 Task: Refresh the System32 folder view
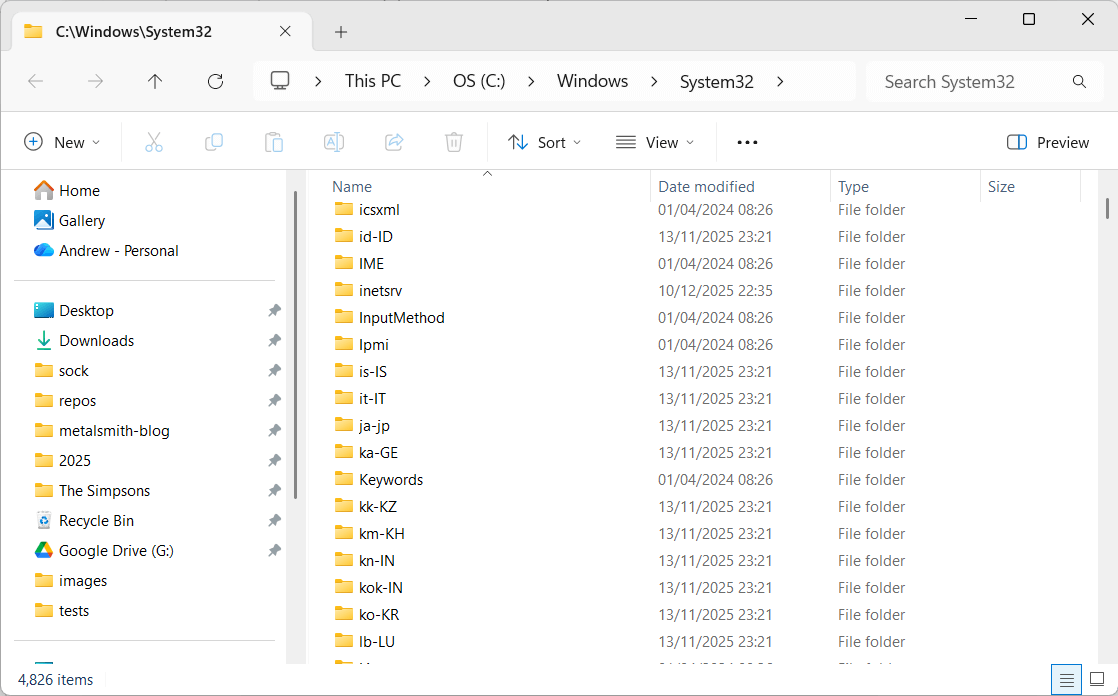click(x=215, y=81)
